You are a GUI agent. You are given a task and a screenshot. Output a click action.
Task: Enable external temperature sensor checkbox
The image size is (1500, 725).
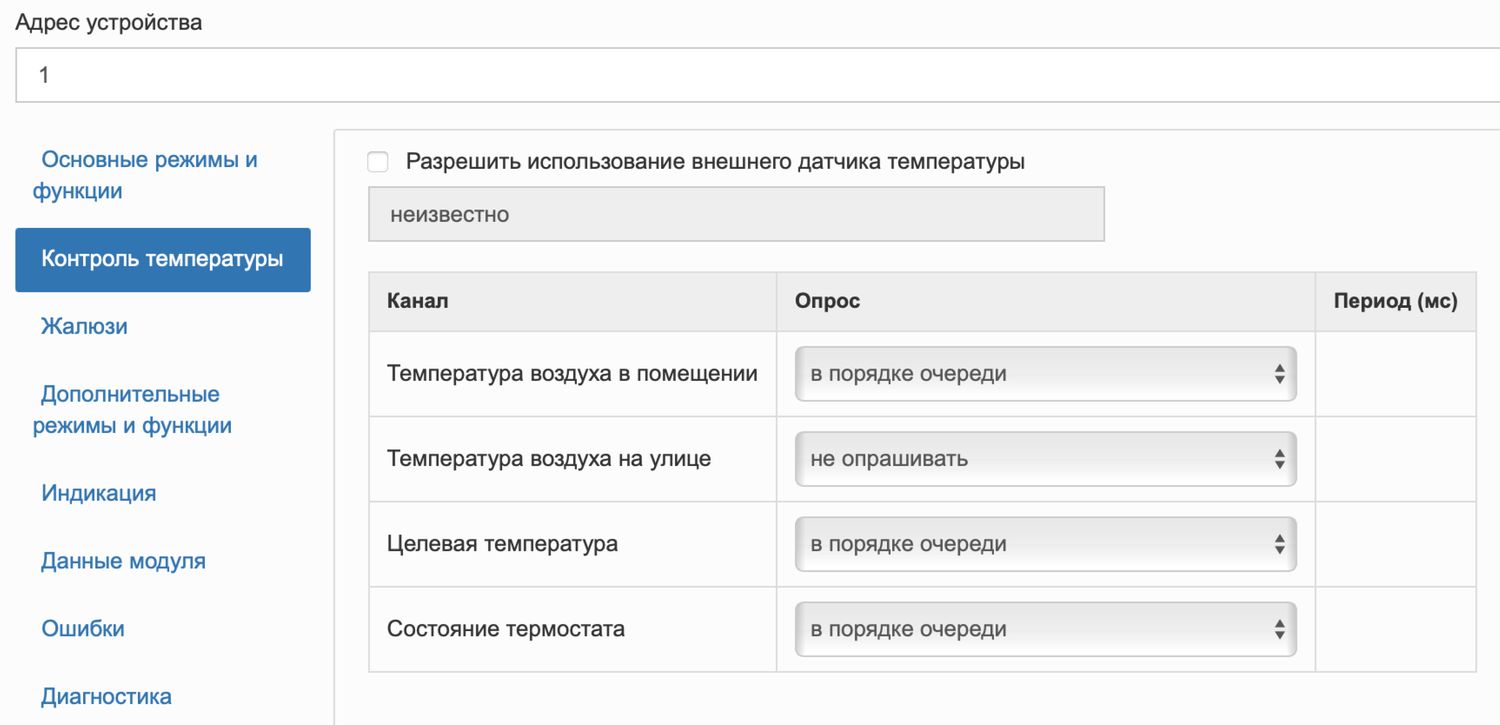(x=378, y=162)
